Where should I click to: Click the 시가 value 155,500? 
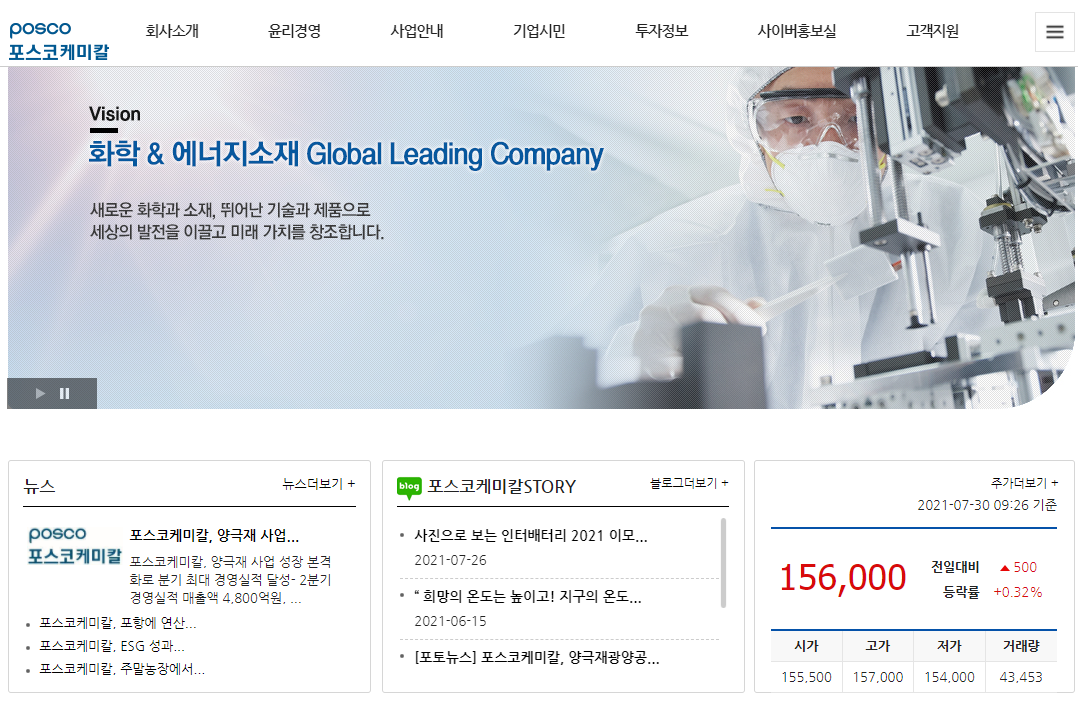pos(806,677)
